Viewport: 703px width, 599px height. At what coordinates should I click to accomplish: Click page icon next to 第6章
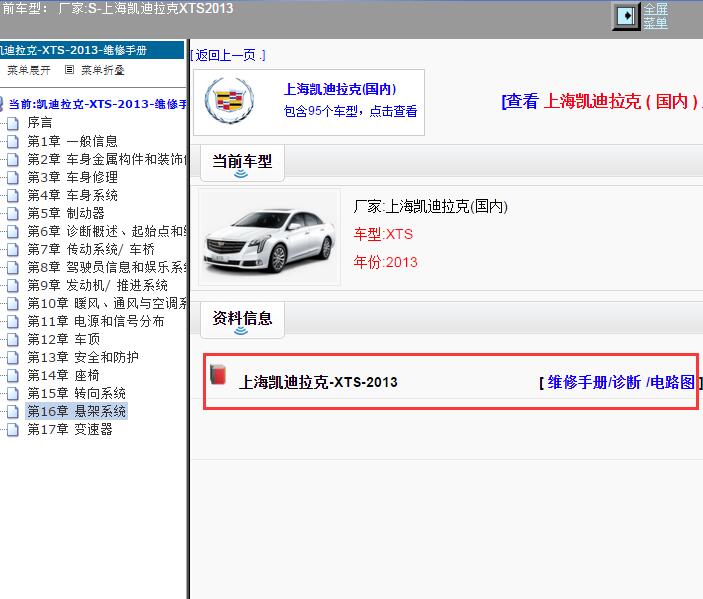pyautogui.click(x=13, y=231)
